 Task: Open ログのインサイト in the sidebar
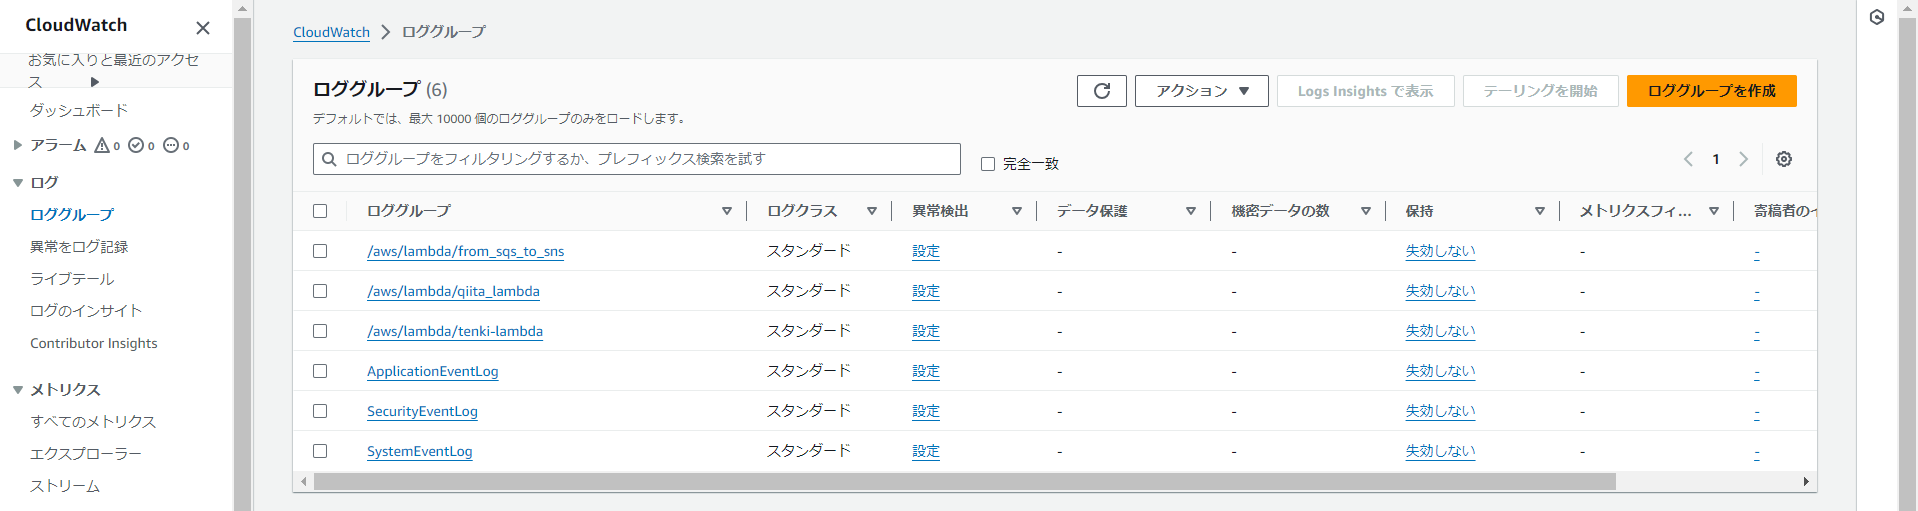point(86,311)
